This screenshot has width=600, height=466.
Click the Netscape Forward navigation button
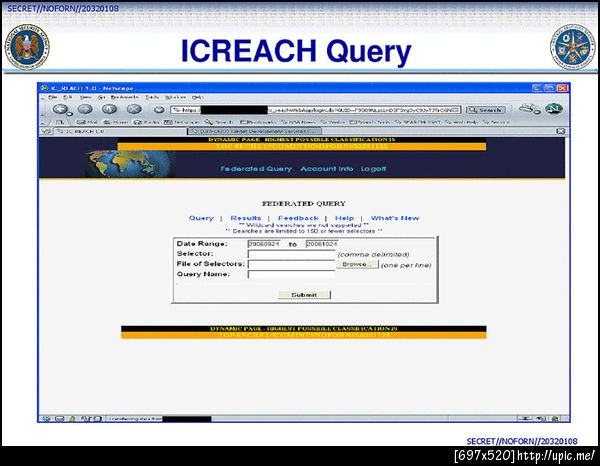pos(85,109)
